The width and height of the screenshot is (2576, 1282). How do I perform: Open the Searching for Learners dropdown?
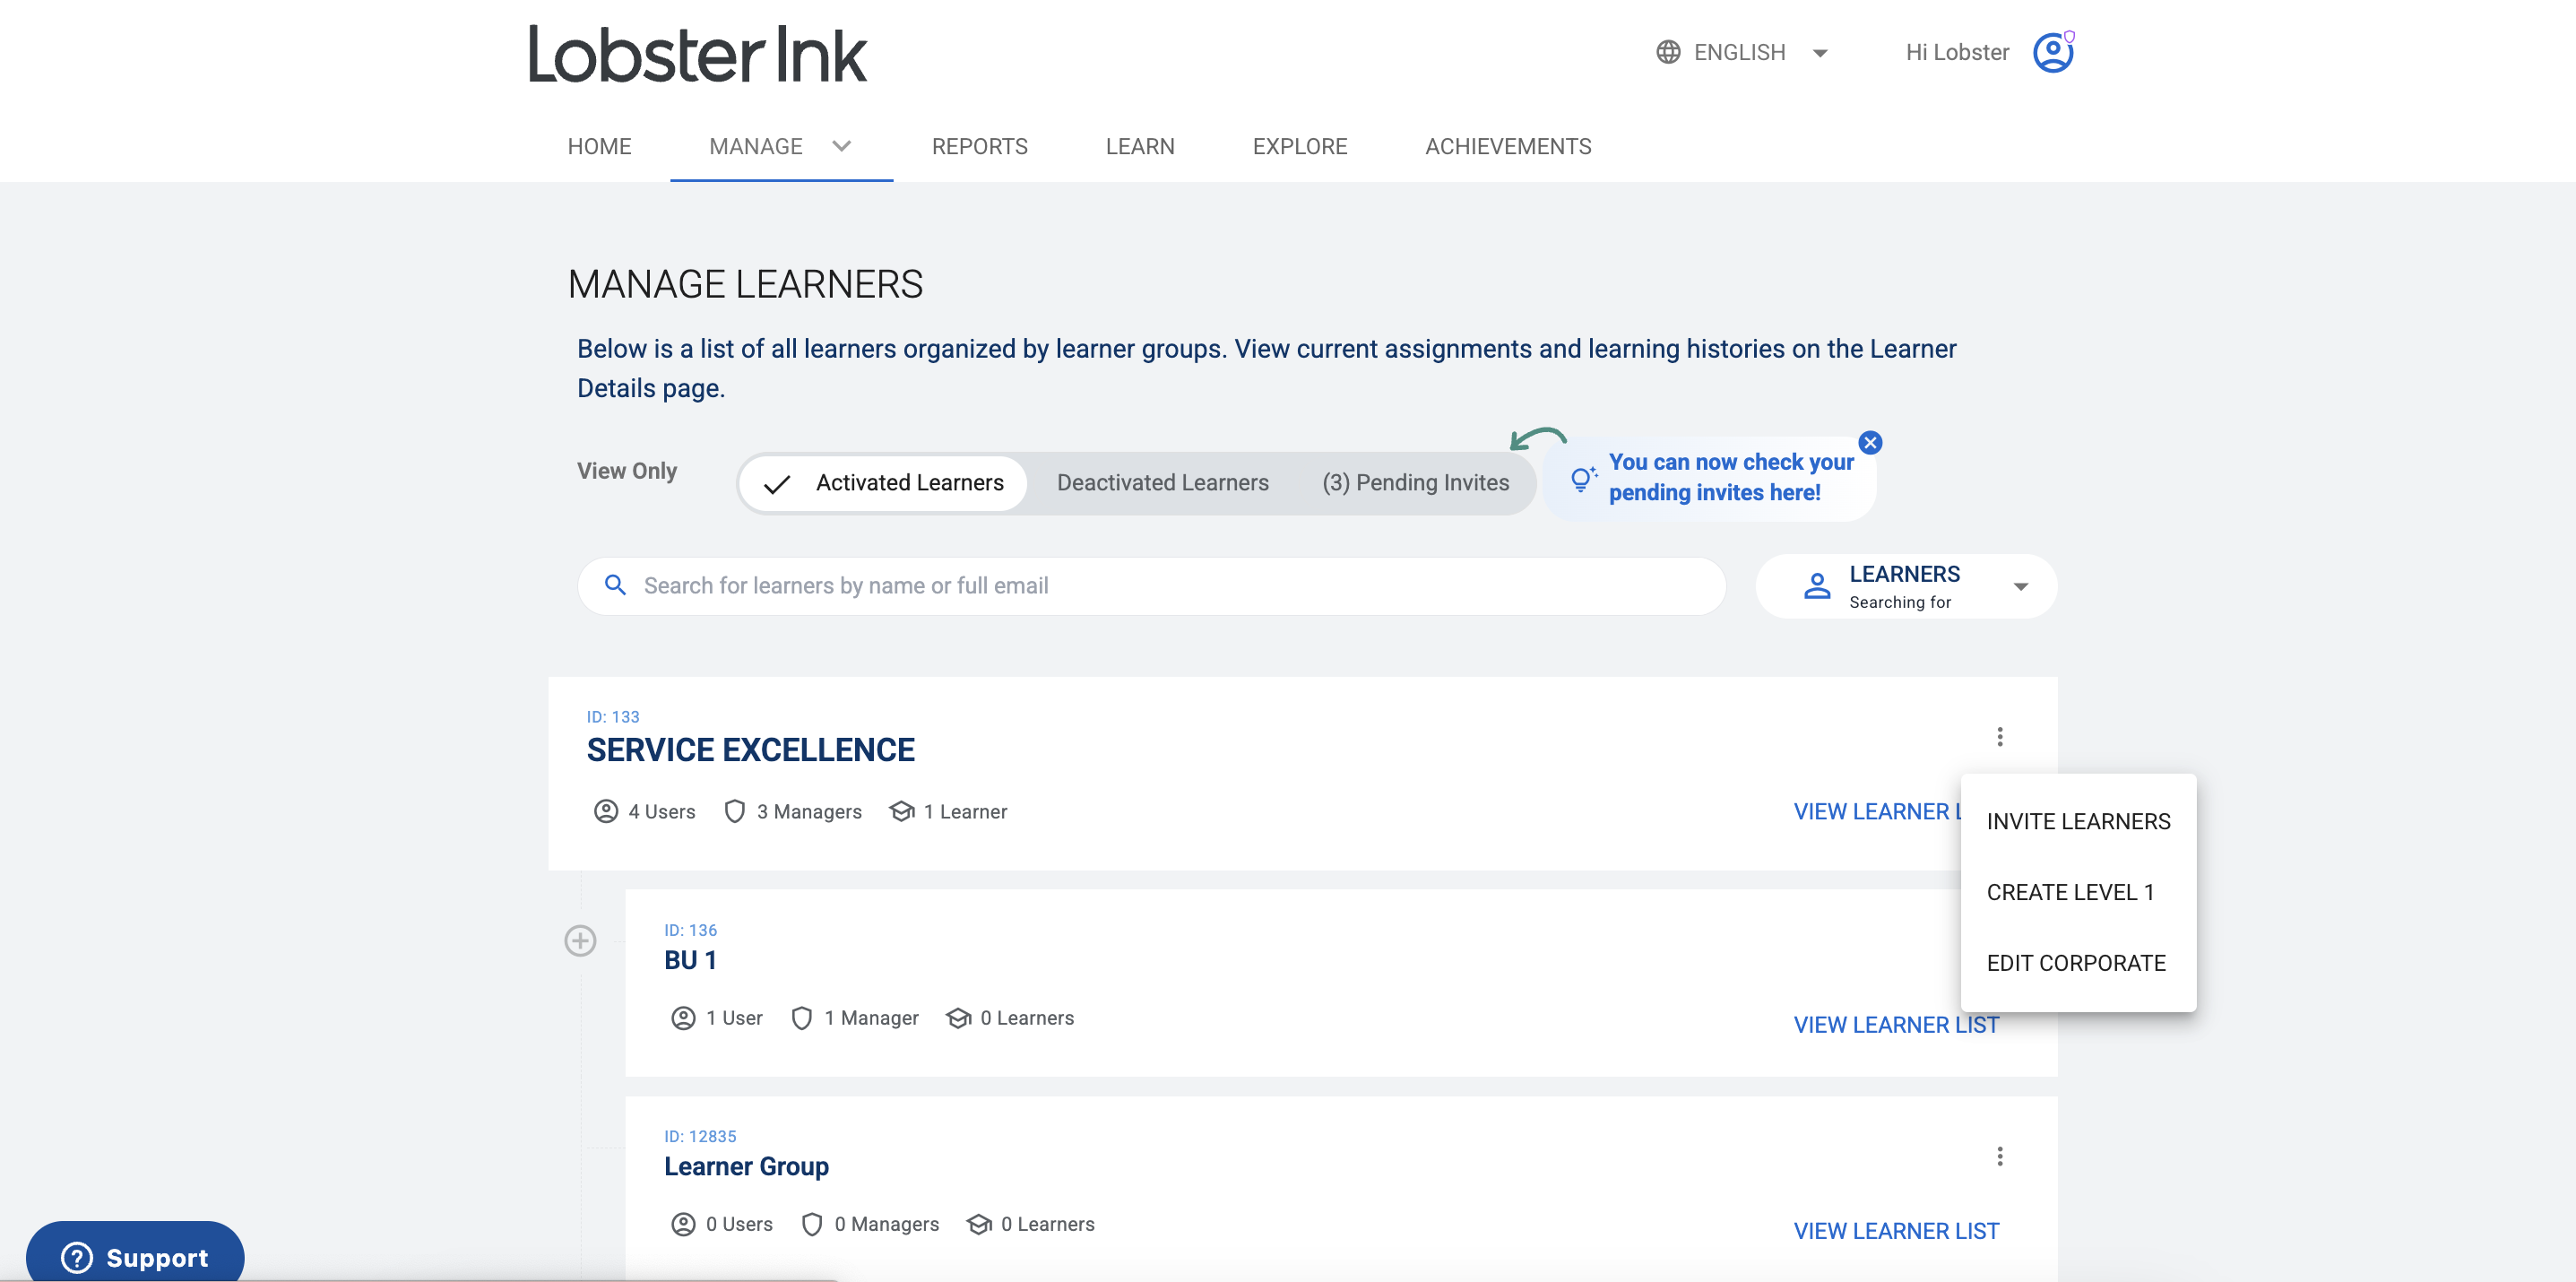[1905, 586]
